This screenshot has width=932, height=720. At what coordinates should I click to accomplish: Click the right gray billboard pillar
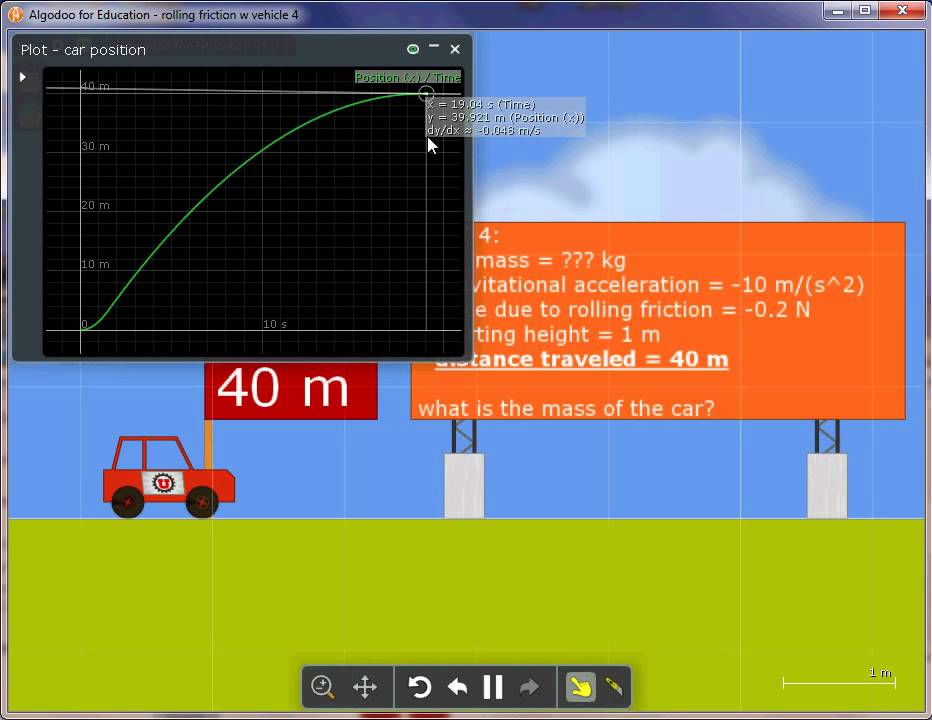click(x=827, y=485)
